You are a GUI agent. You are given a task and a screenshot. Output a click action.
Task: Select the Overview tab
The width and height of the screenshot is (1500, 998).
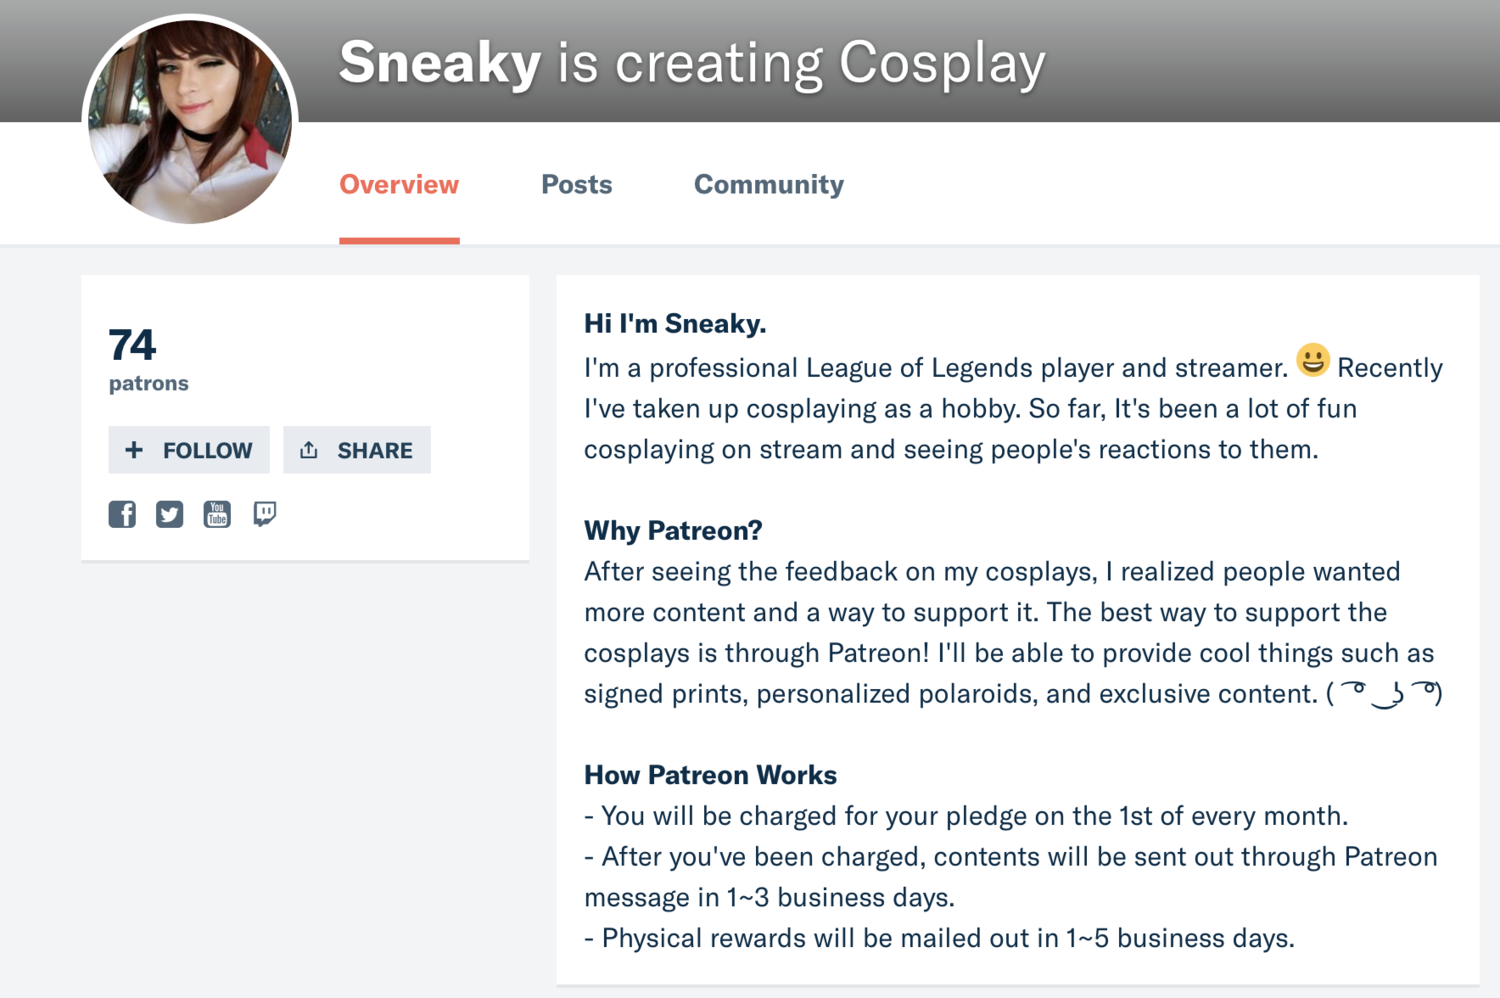pos(399,185)
